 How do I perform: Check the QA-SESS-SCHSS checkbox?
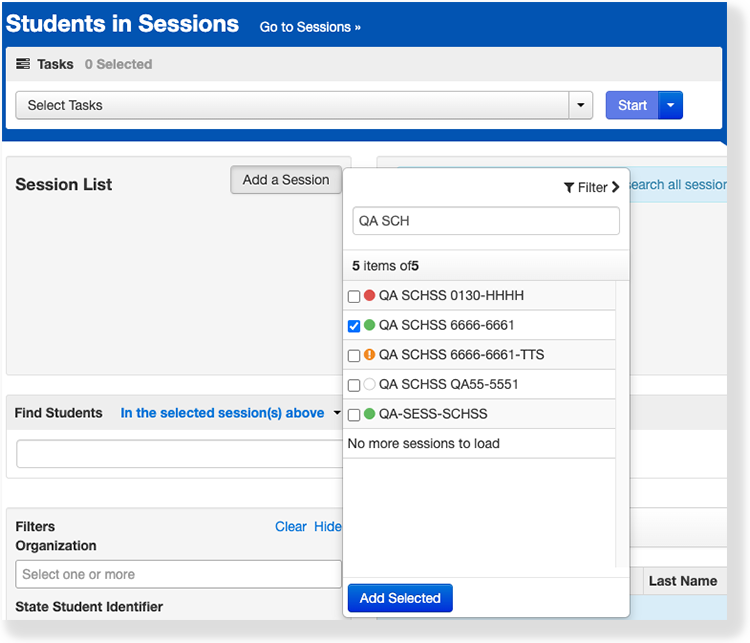click(353, 415)
